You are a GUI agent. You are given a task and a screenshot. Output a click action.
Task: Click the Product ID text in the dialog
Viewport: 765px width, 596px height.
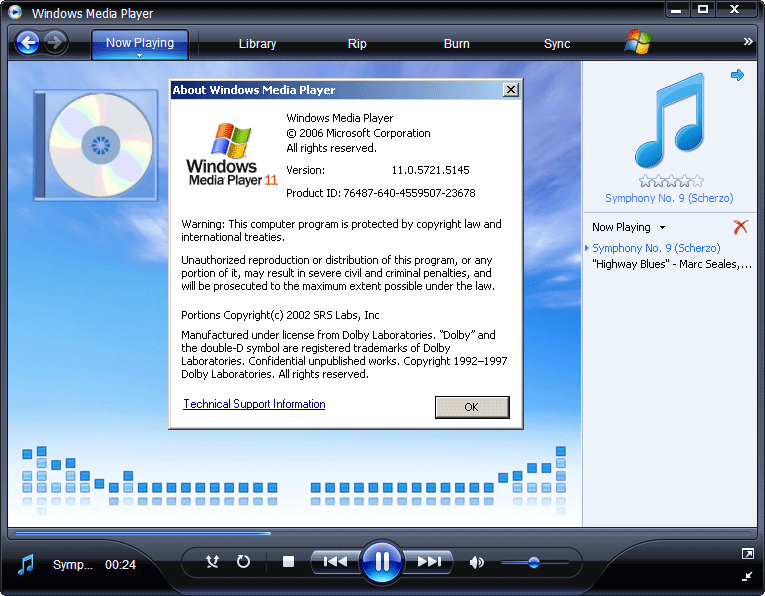click(x=381, y=193)
